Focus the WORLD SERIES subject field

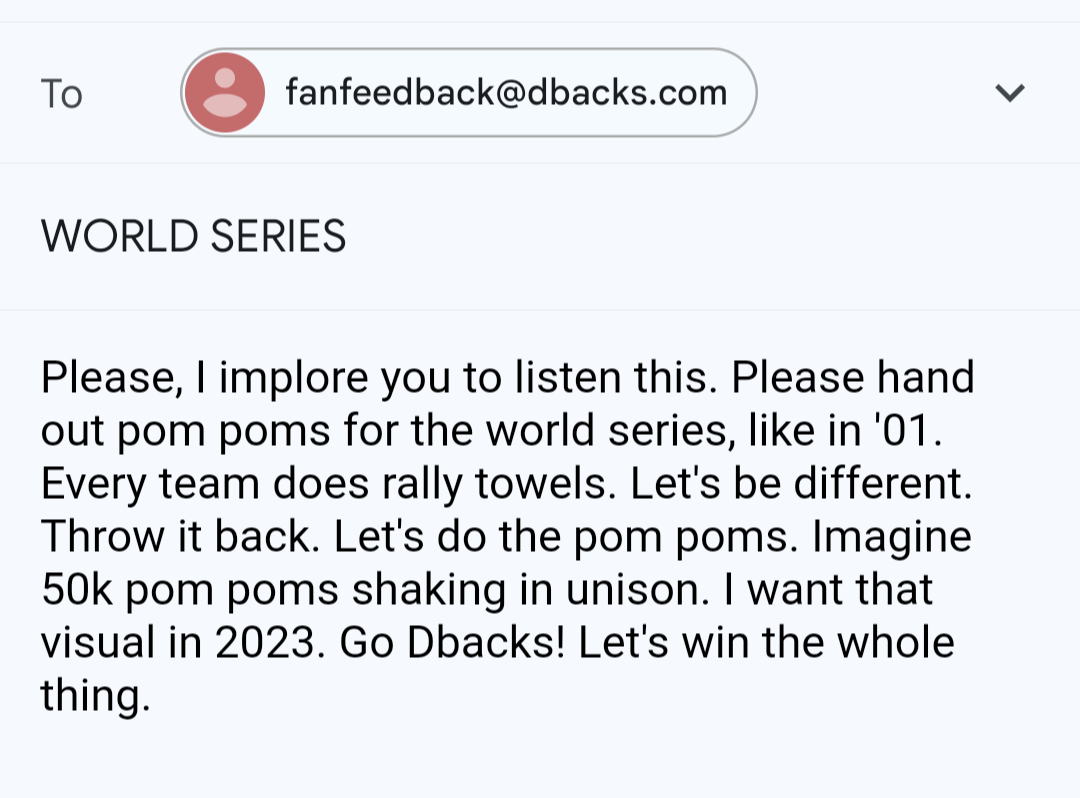540,236
